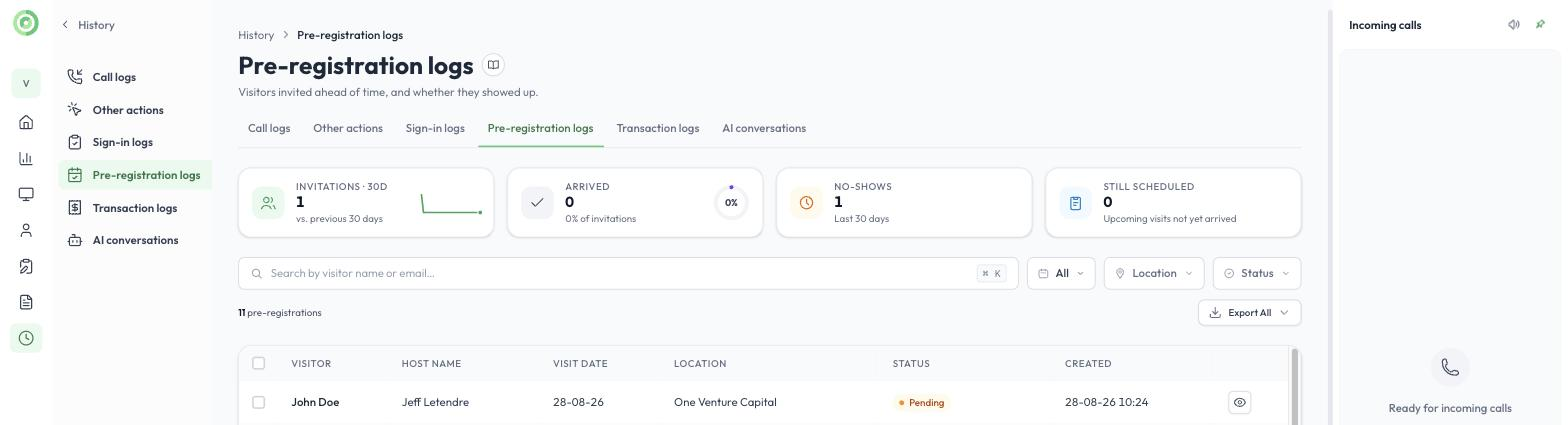1568x425 pixels.
Task: Click the phone icon above Ready for incoming calls
Action: pos(1450,367)
